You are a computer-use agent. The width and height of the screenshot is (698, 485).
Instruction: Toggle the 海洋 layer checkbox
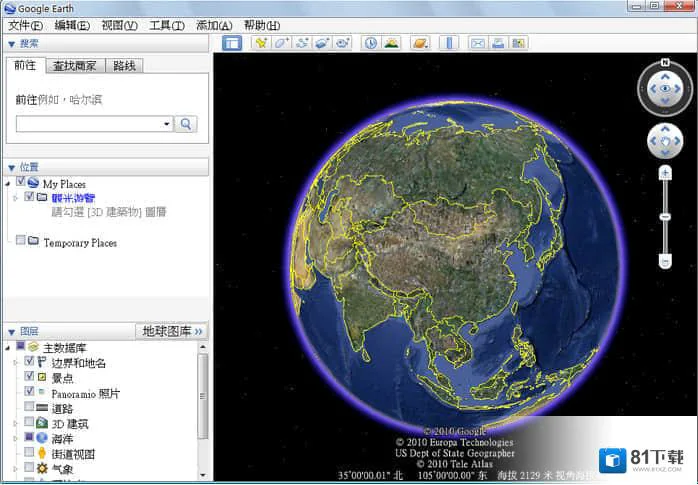[x=29, y=437]
